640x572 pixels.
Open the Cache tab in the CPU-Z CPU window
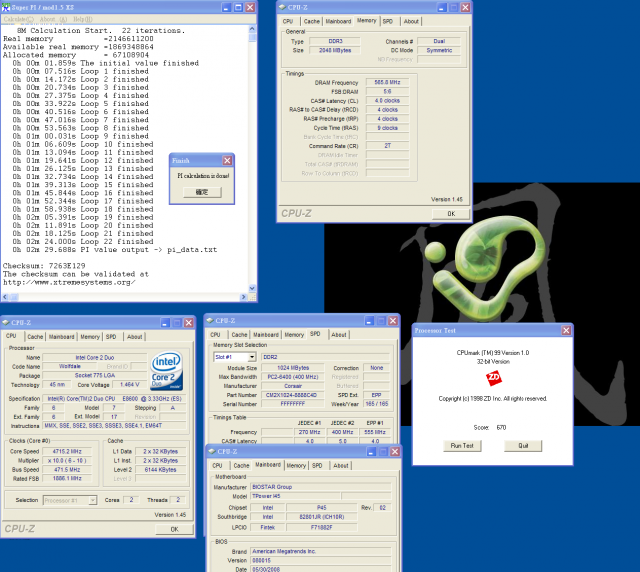click(35, 337)
